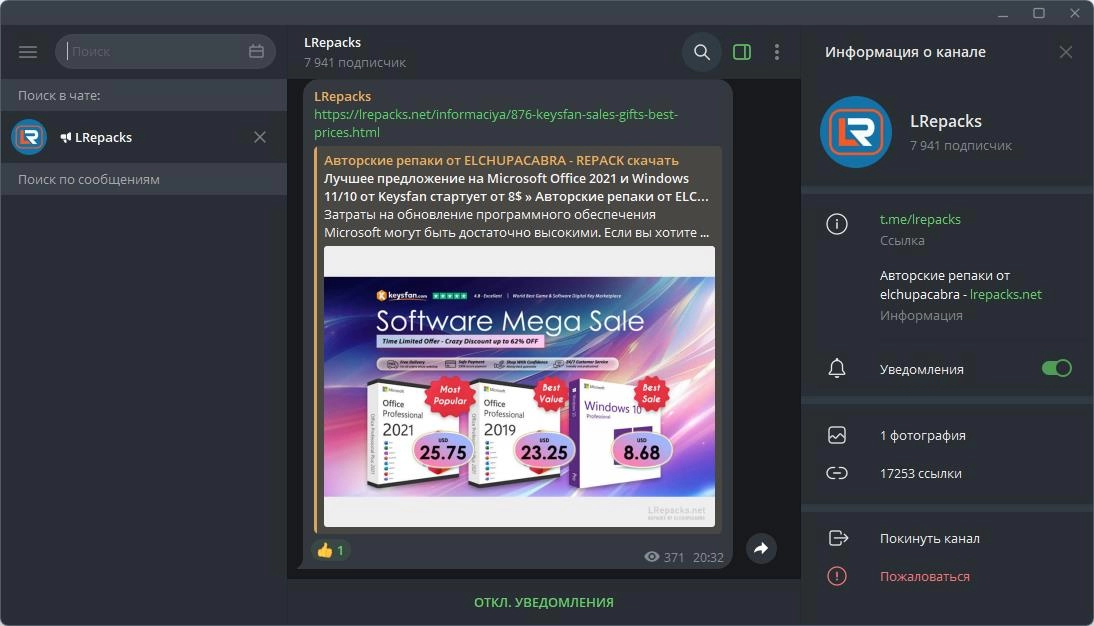Click the ОТКЛ. УВЕДОМЛЕНИЯ button
Screen dimensions: 1094x626
click(544, 602)
